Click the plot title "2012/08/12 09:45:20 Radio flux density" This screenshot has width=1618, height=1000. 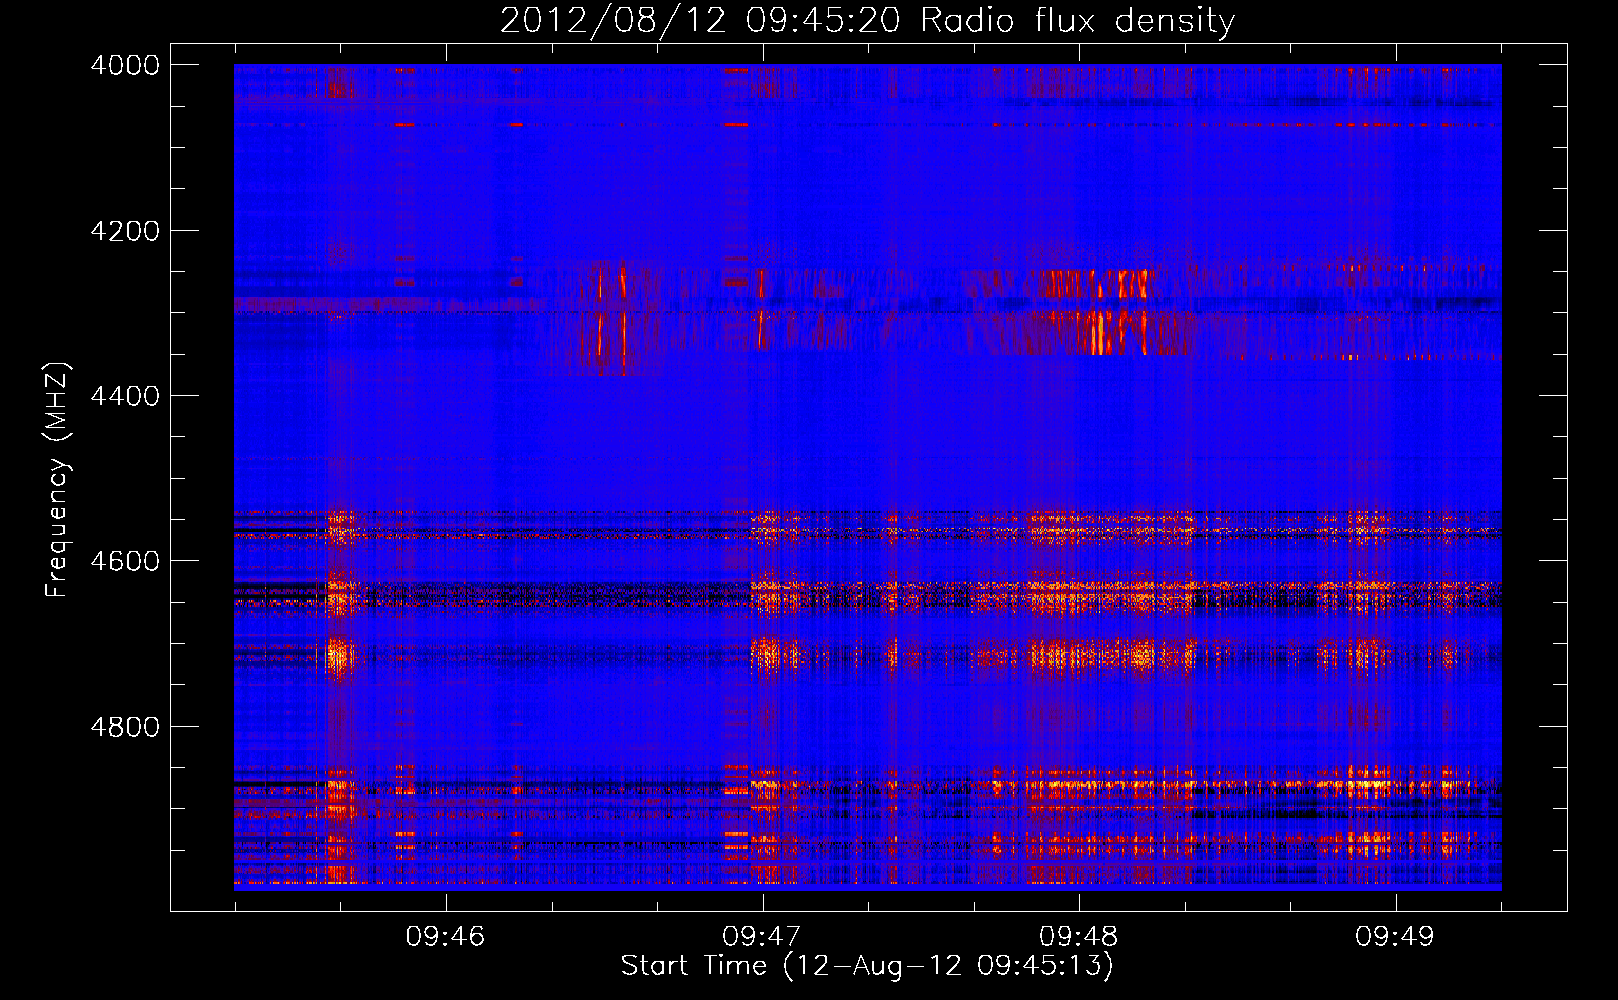(867, 20)
